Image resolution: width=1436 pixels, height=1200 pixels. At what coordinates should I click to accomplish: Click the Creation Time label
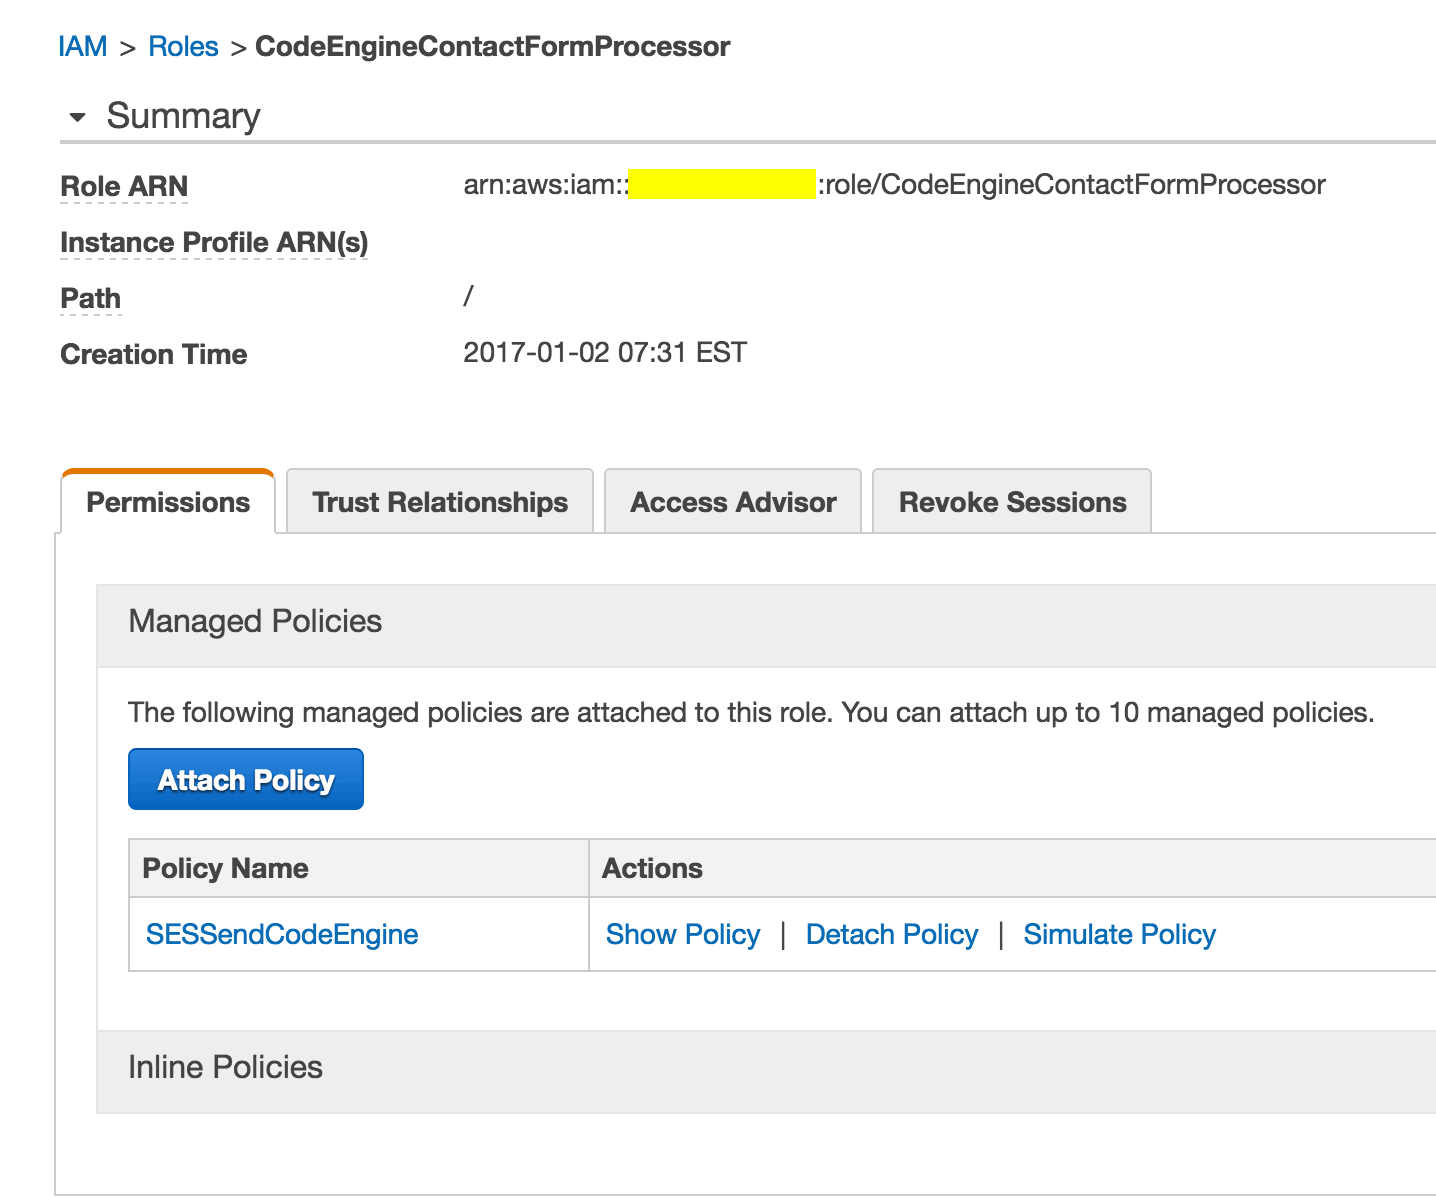(154, 355)
